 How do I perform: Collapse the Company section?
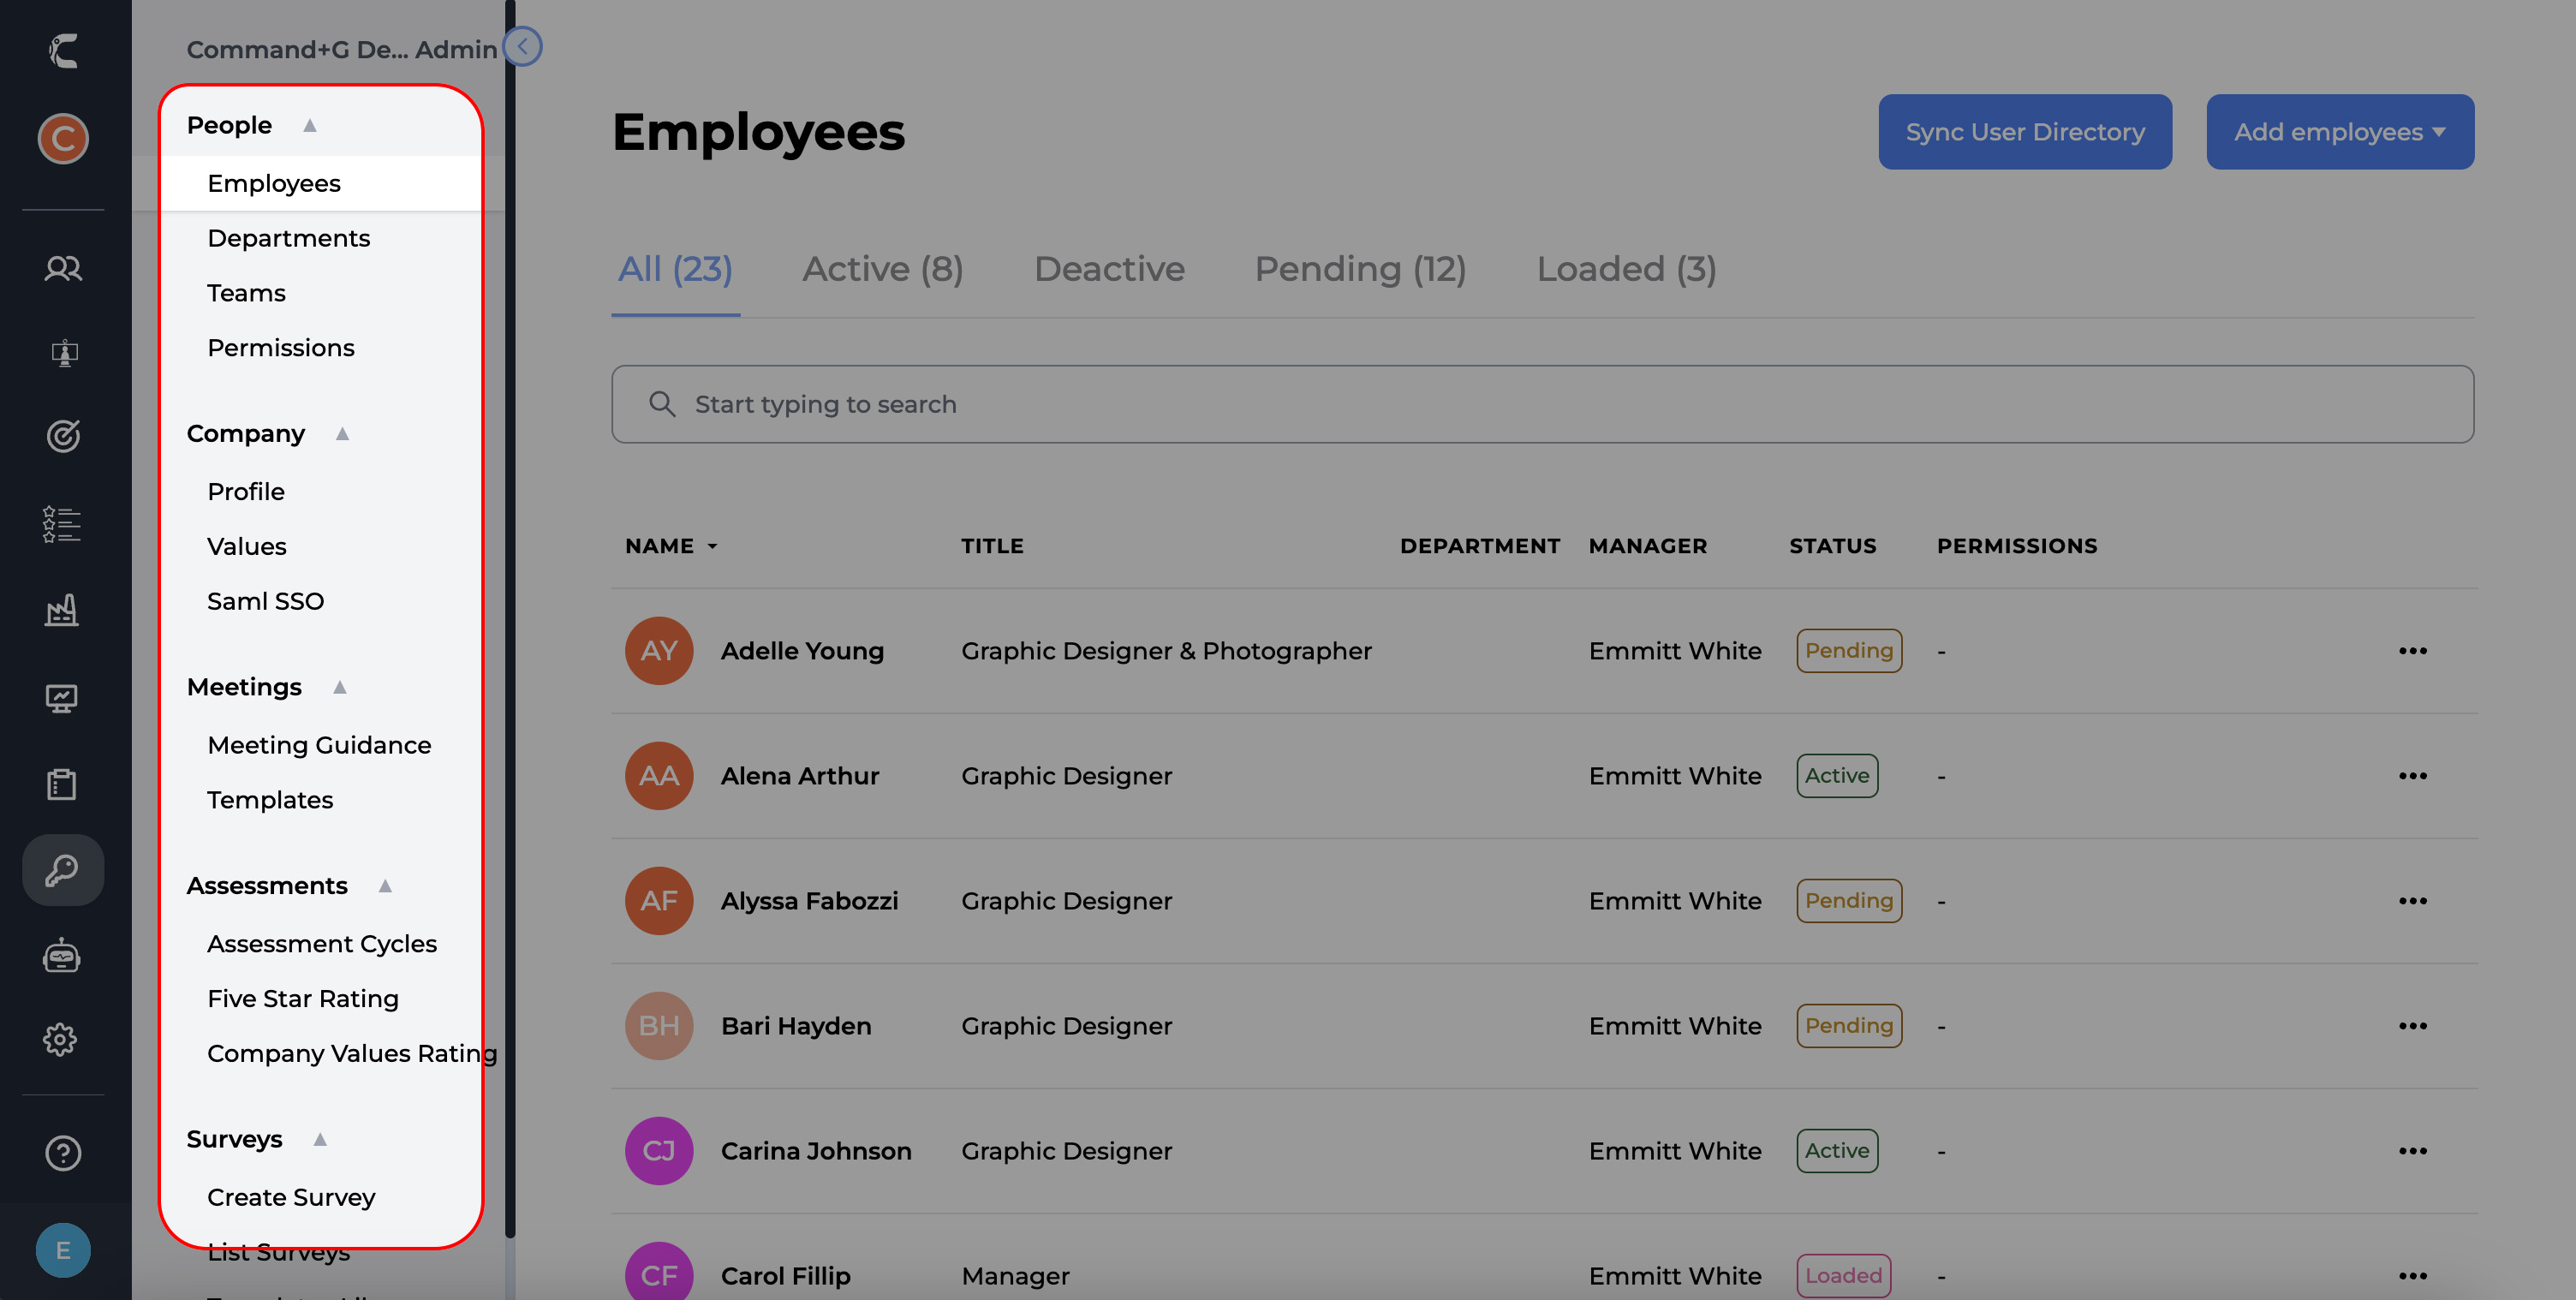click(x=342, y=433)
